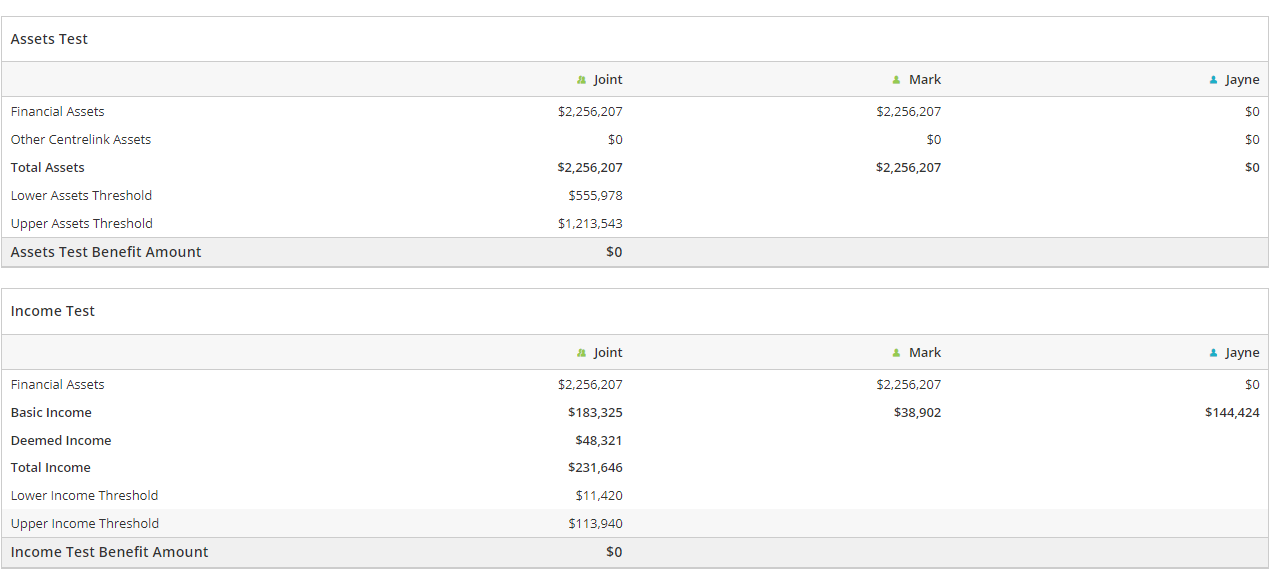The width and height of the screenshot is (1287, 580).
Task: Click the Upper Assets Threshold value $1,213,543
Action: 590,223
